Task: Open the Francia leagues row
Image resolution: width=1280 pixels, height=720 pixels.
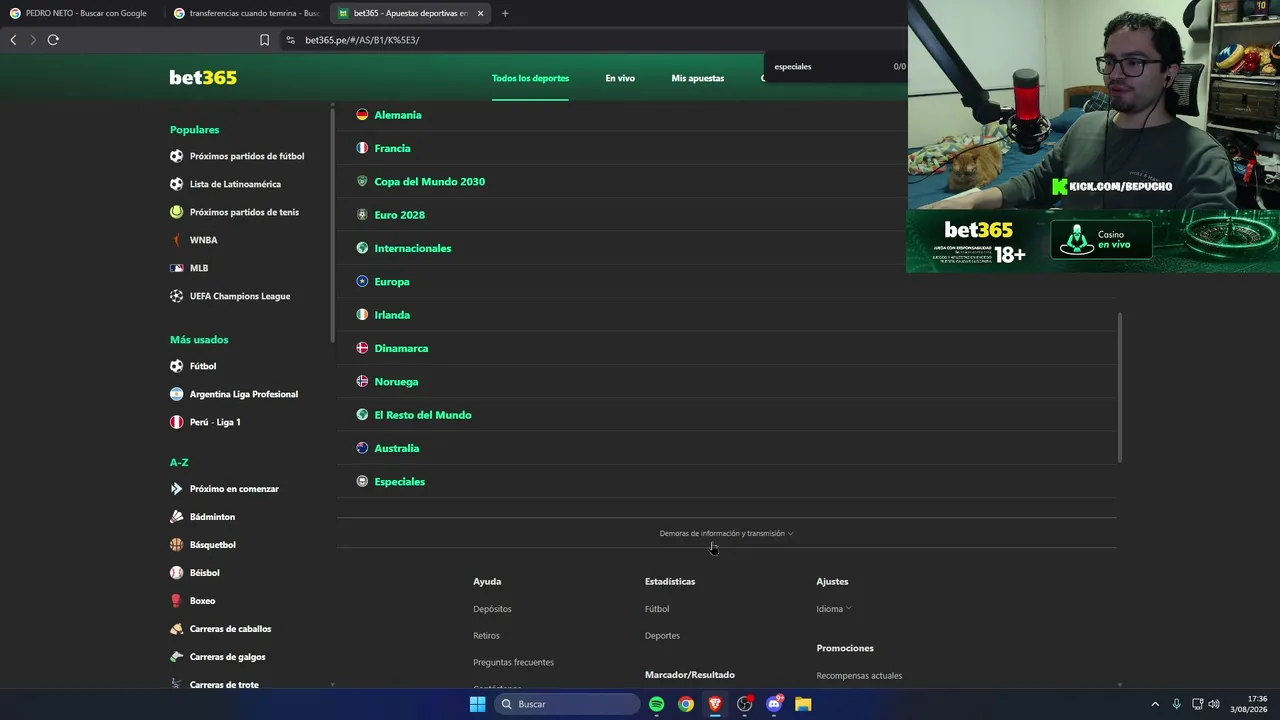Action: pos(726,148)
